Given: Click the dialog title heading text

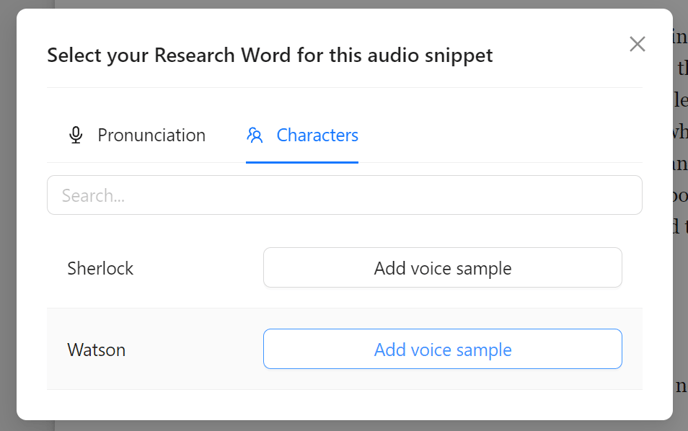Looking at the screenshot, I should click(270, 55).
